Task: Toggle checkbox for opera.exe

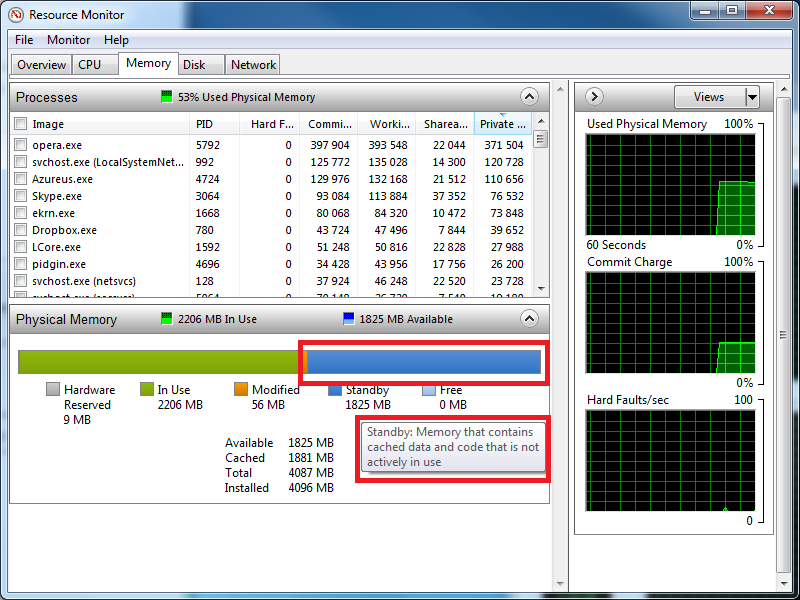Action: 20,144
